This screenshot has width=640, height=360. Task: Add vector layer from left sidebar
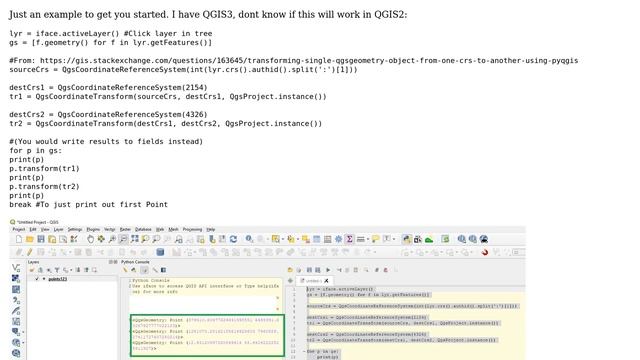16,268
